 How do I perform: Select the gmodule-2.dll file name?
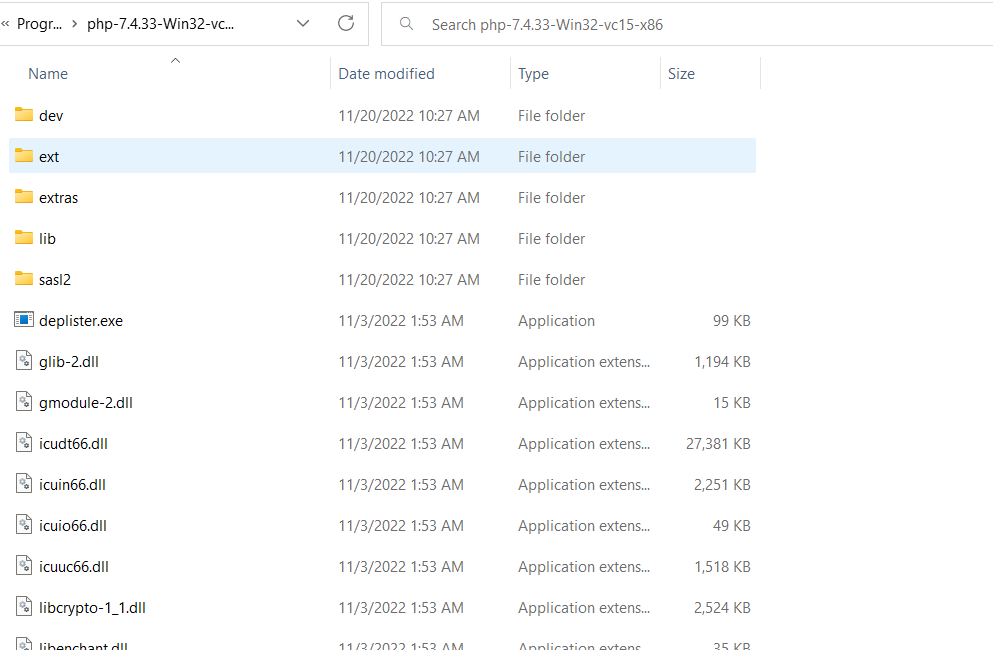pyautogui.click(x=85, y=402)
